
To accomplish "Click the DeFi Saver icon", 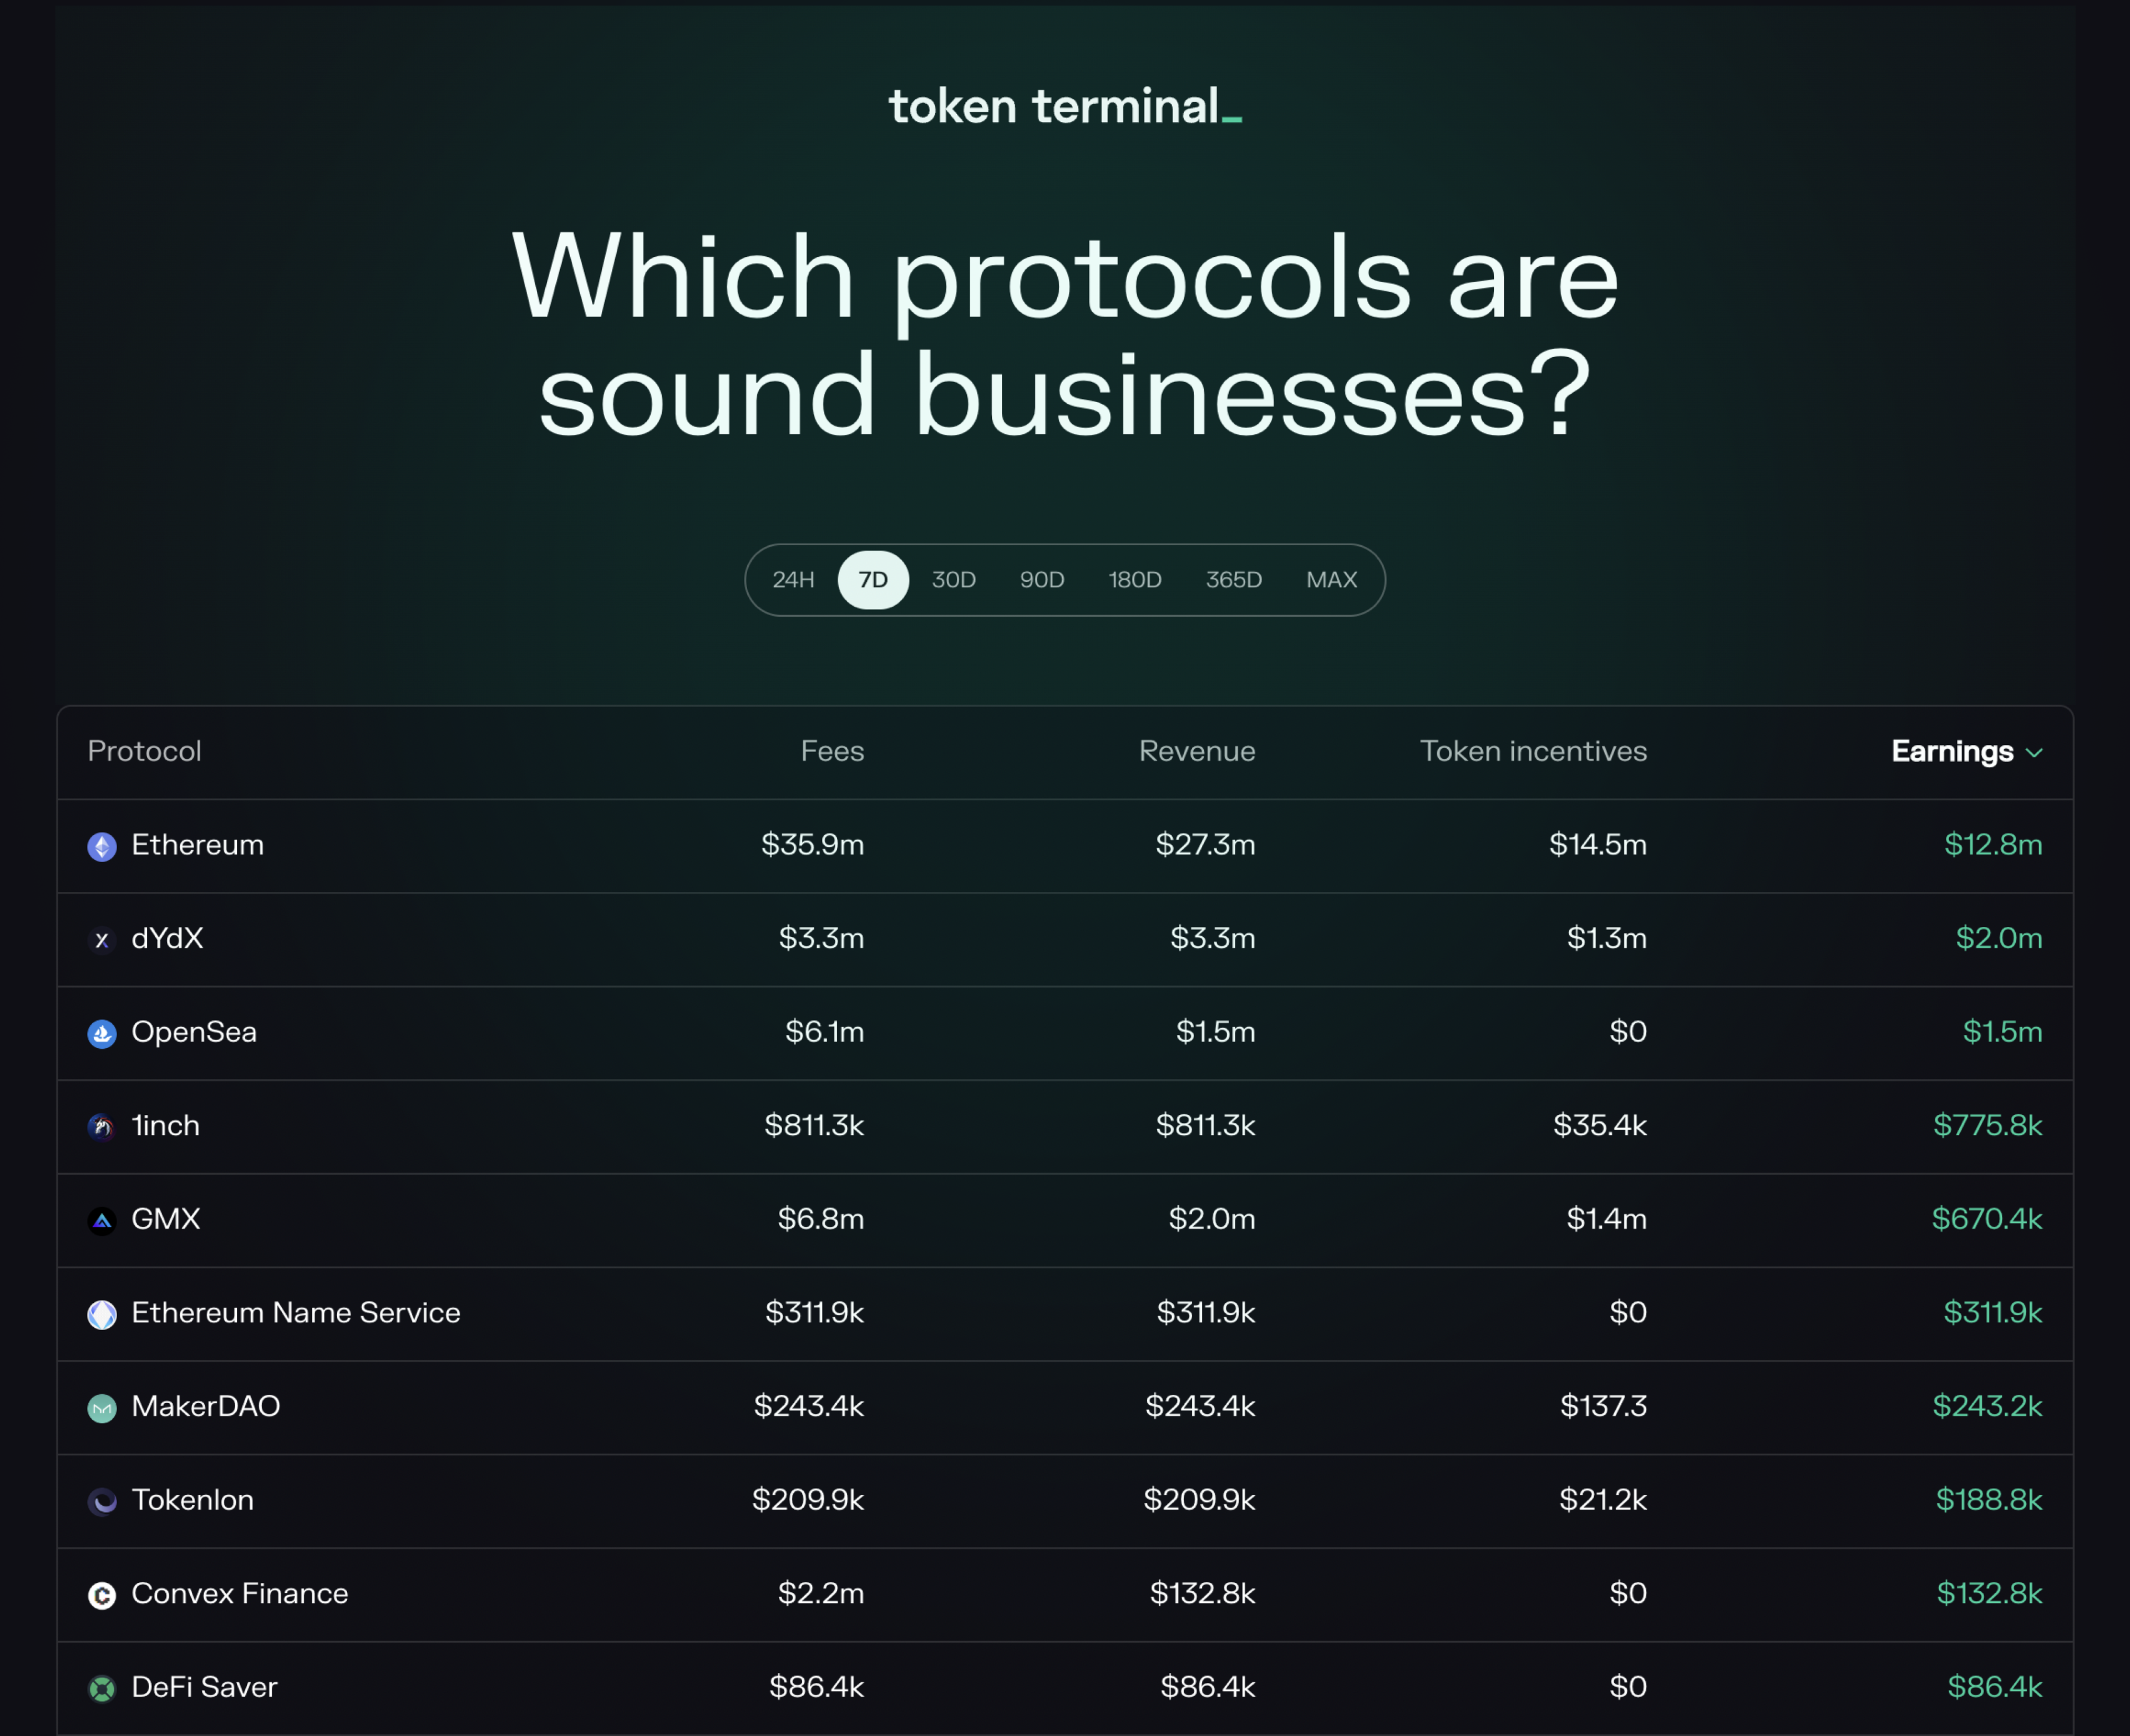I will 102,1688.
